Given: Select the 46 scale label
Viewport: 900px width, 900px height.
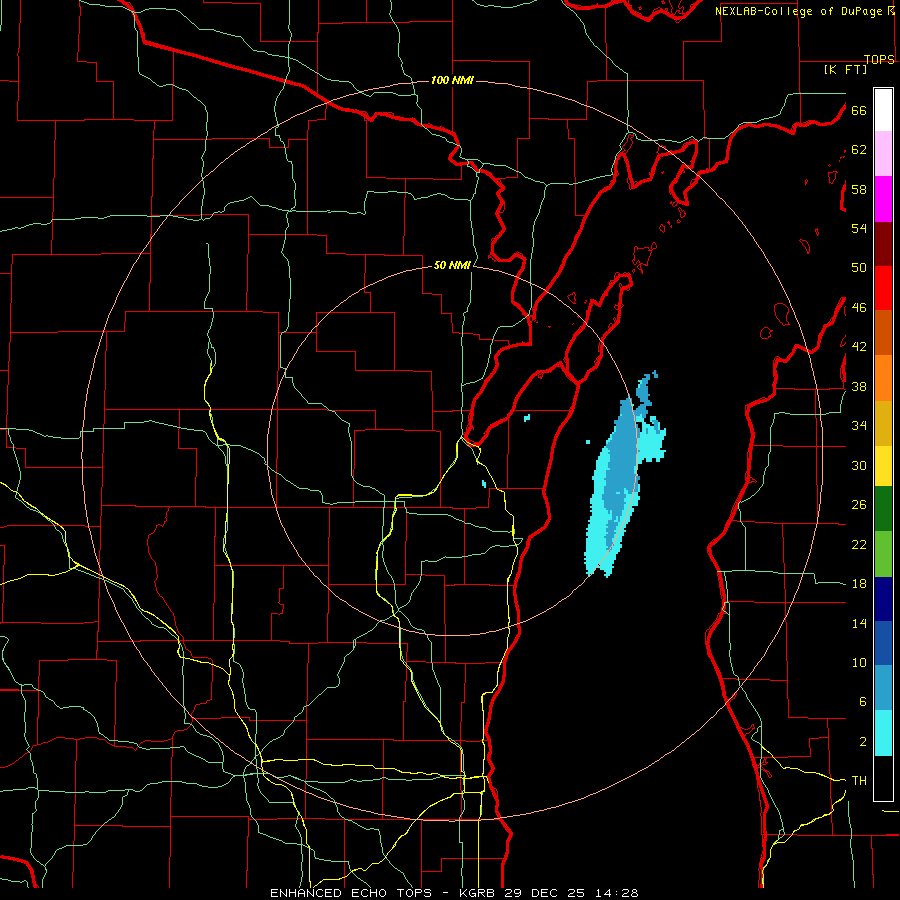Looking at the screenshot, I should tap(859, 308).
